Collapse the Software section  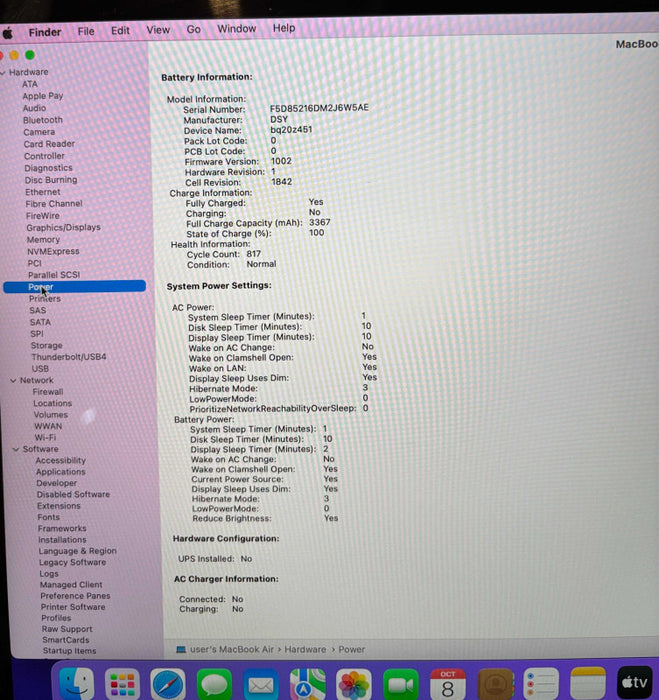[16, 449]
